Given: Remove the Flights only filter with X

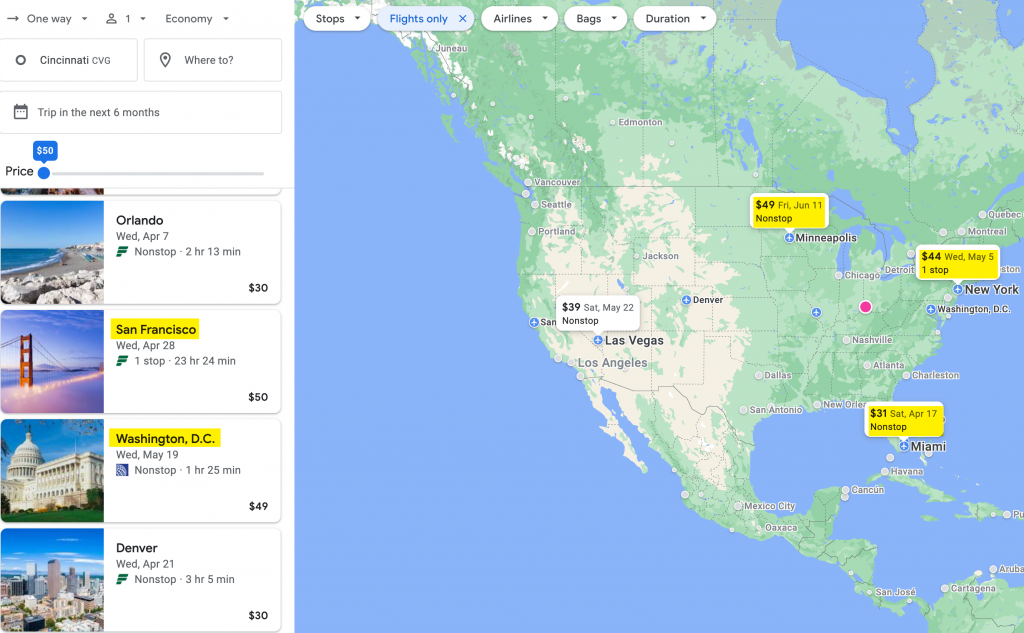Looking at the screenshot, I should click(462, 19).
